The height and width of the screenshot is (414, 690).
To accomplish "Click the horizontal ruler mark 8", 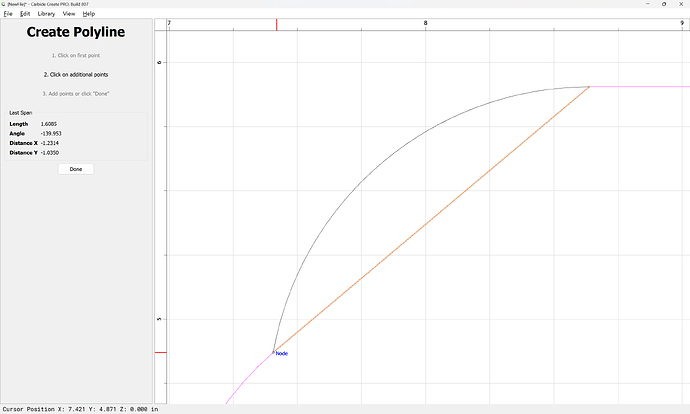I will point(425,23).
